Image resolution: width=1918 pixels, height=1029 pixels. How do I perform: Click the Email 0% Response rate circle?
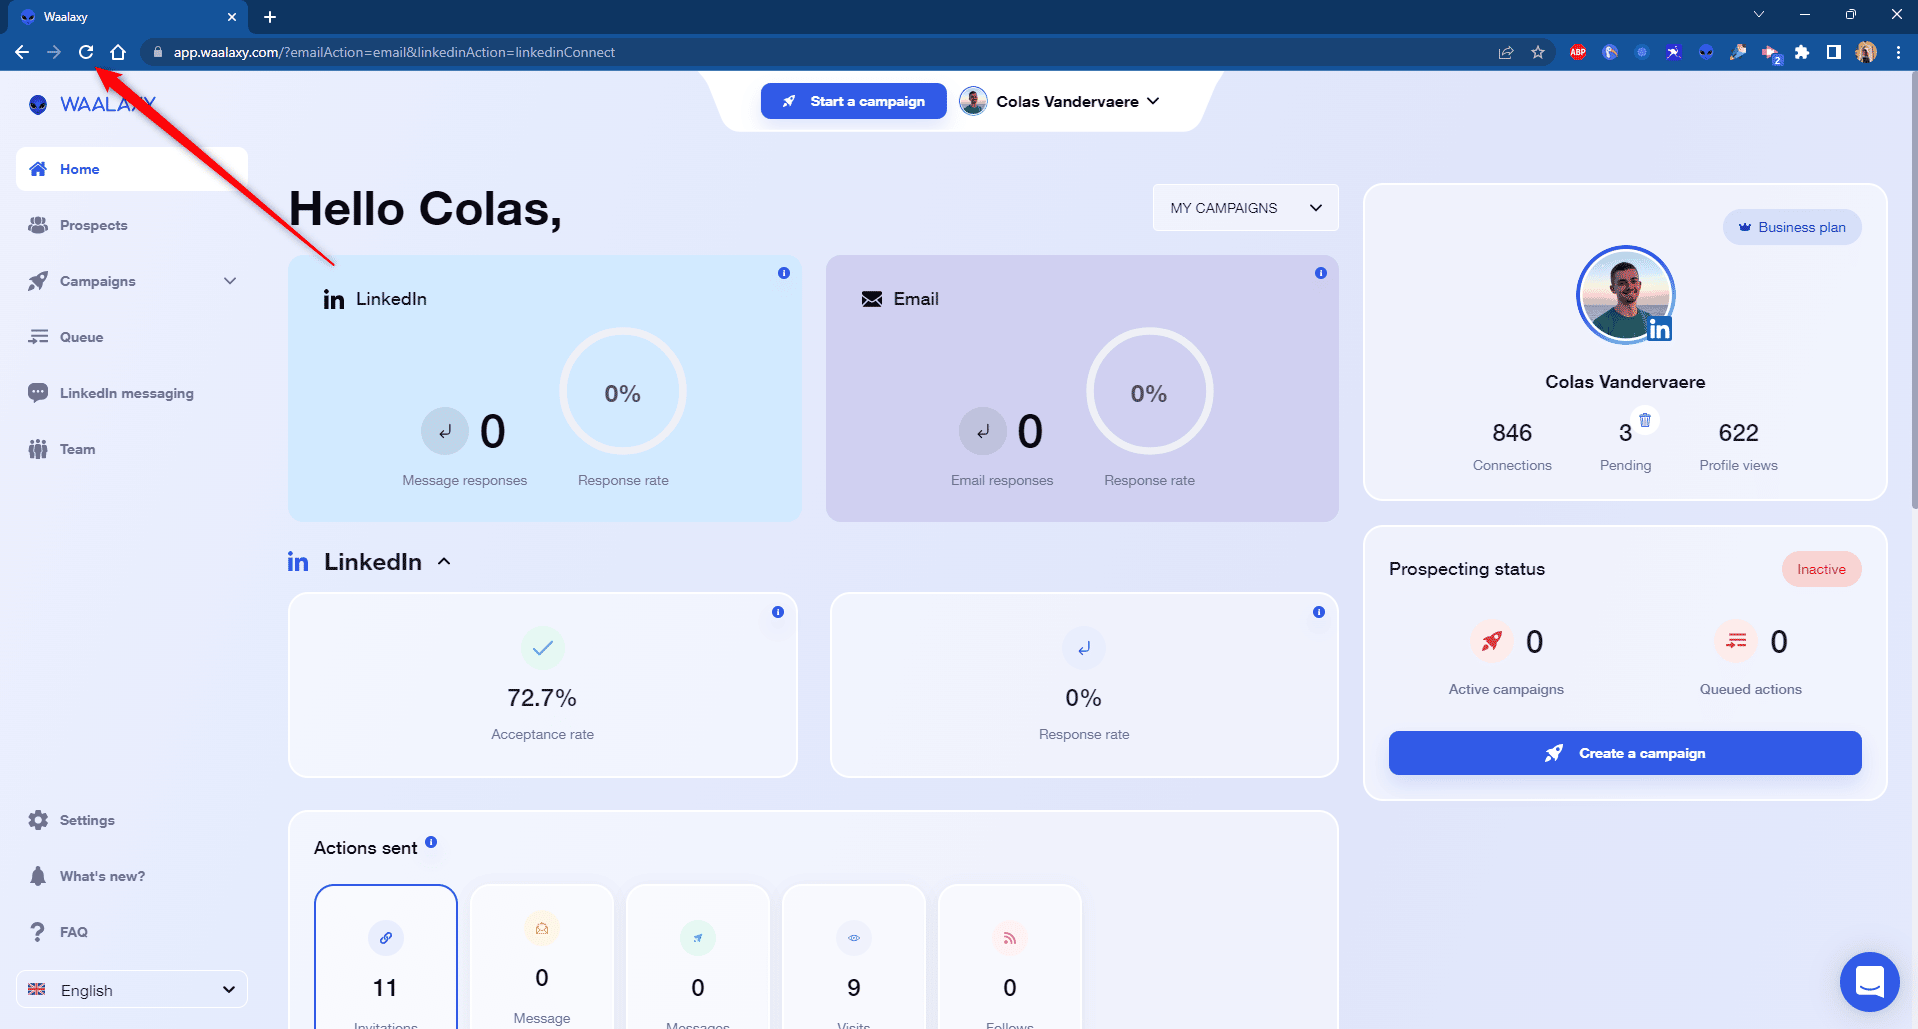pyautogui.click(x=1149, y=392)
